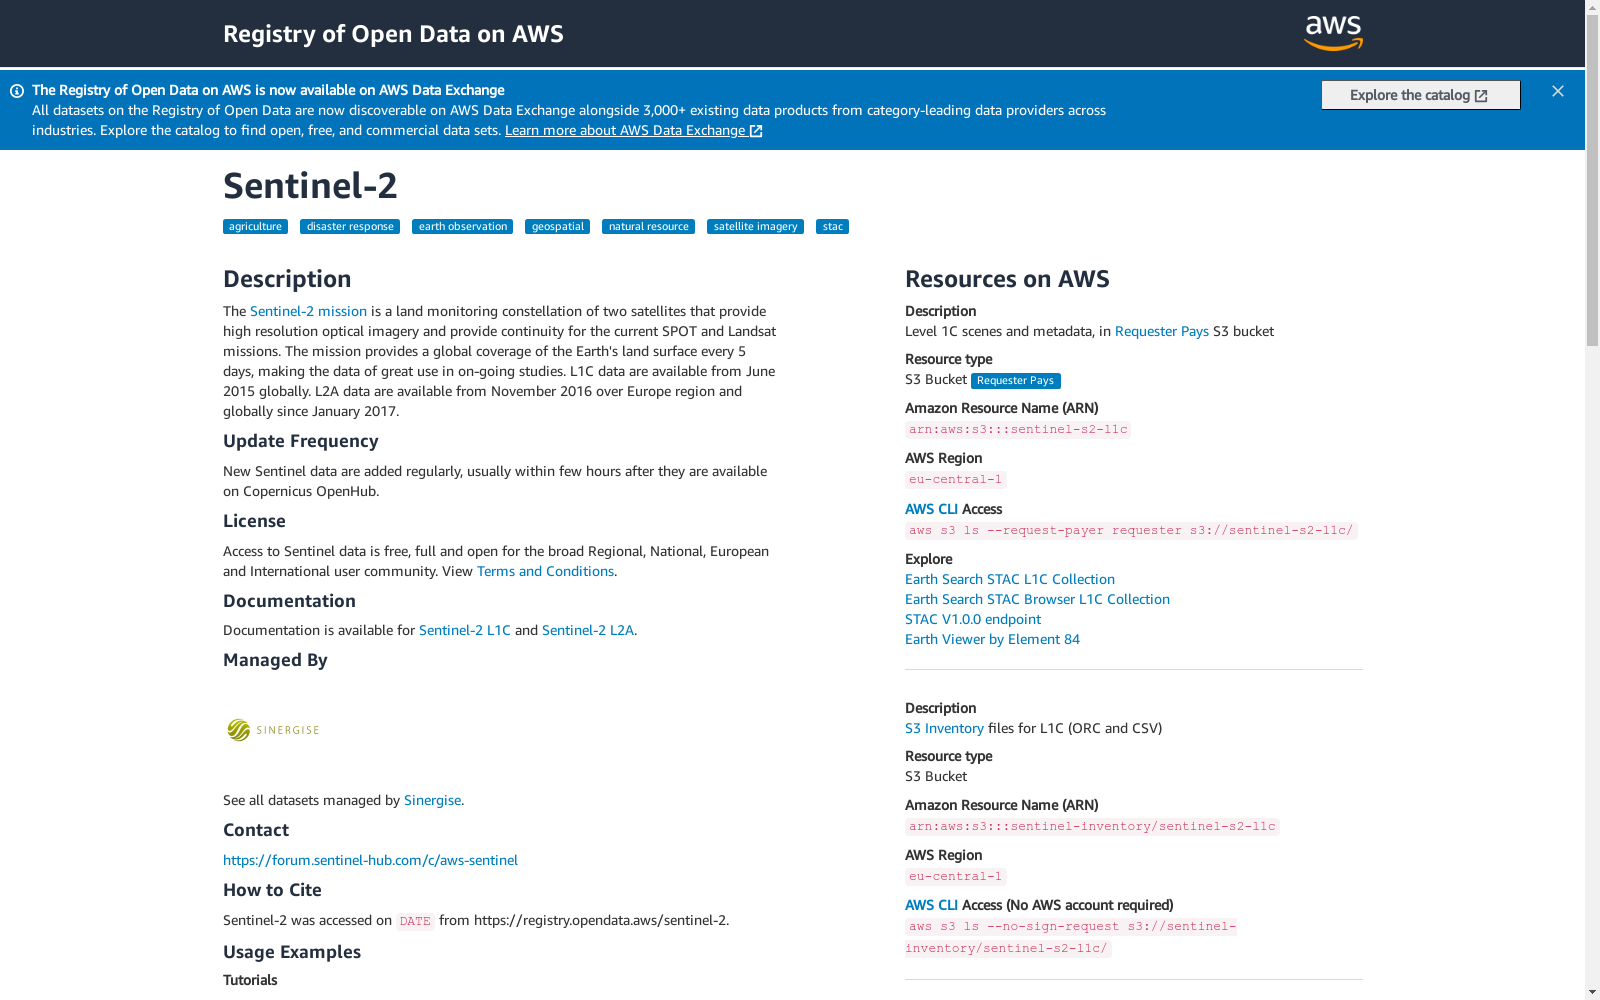
Task: Open the S3 Inventory link
Action: point(944,728)
